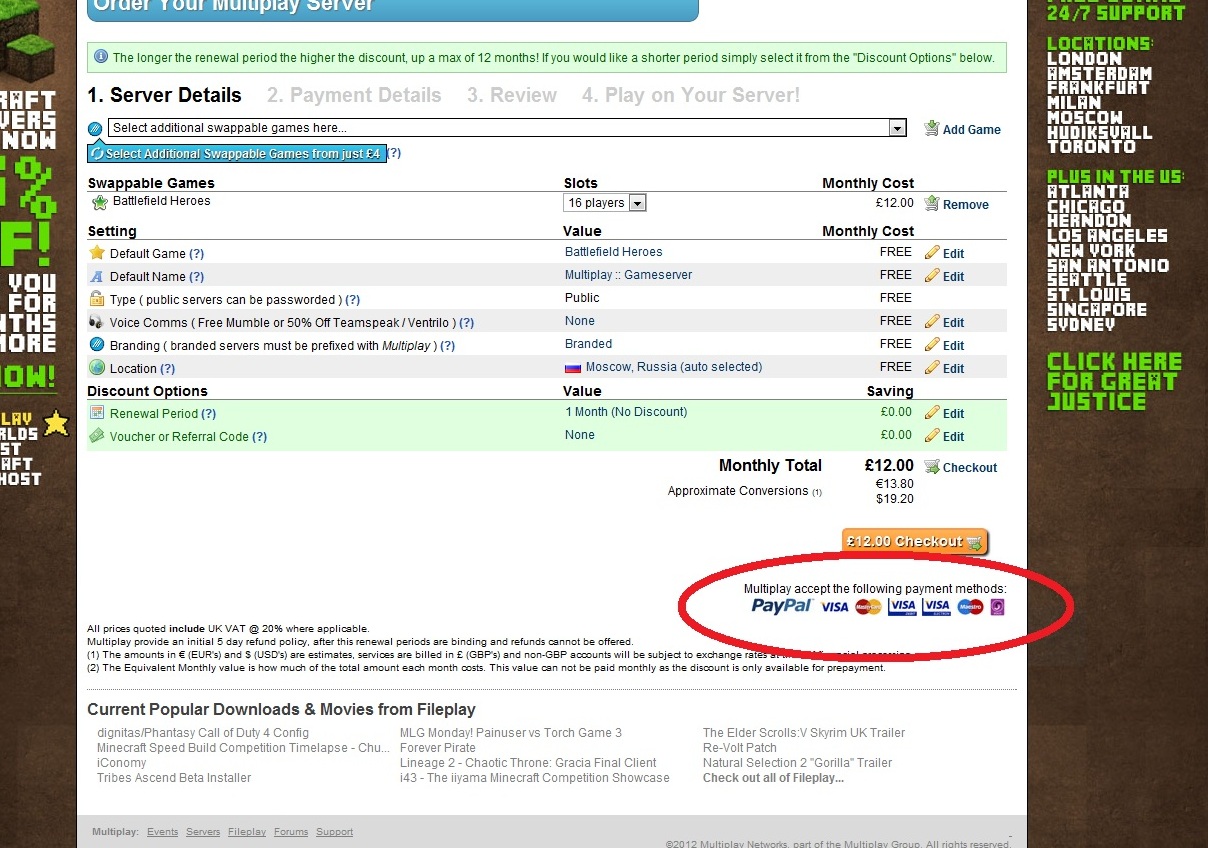Open the Servers footer link
Image resolution: width=1208 pixels, height=848 pixels.
click(x=203, y=832)
